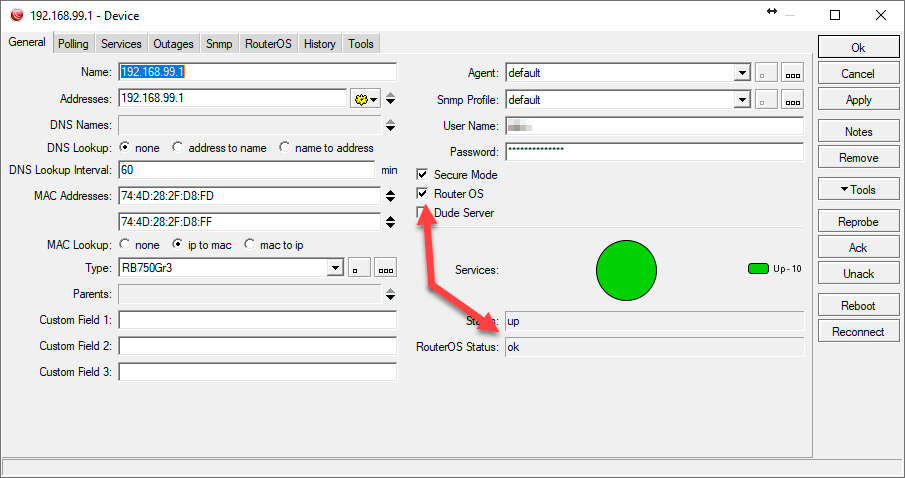The height and width of the screenshot is (478, 905).
Task: Click the small square button next to Type
Action: pos(359,268)
